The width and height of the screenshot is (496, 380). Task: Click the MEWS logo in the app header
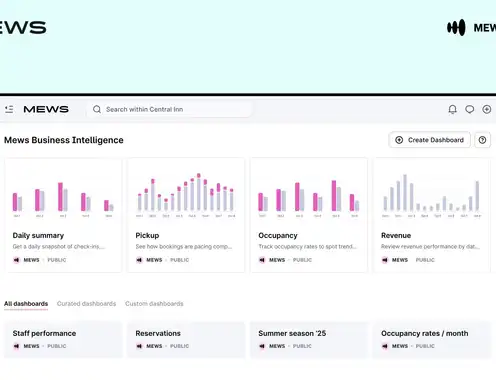coord(46,109)
